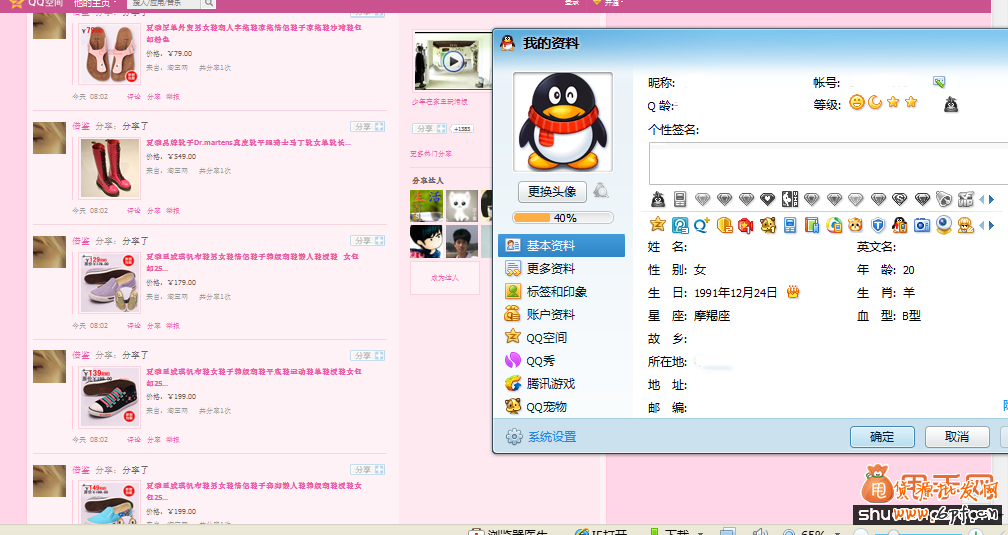This screenshot has height=535, width=1008.
Task: Open QQ宠物 in the profile sidebar
Action: pyautogui.click(x=546, y=406)
